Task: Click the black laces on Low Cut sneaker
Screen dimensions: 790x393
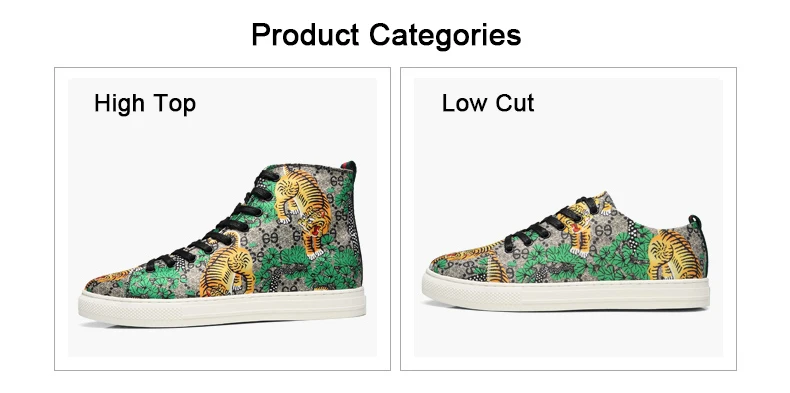Action: coord(550,223)
